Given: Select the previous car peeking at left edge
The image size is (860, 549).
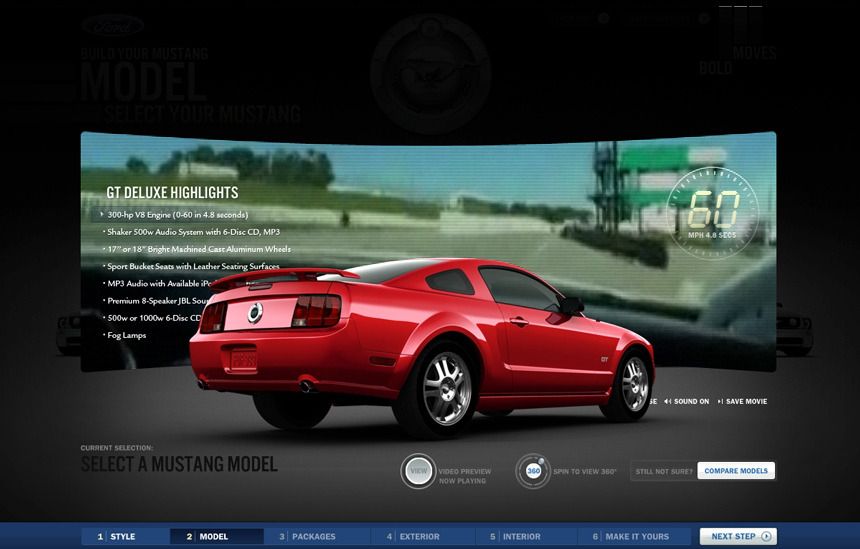Looking at the screenshot, I should pyautogui.click(x=69, y=335).
